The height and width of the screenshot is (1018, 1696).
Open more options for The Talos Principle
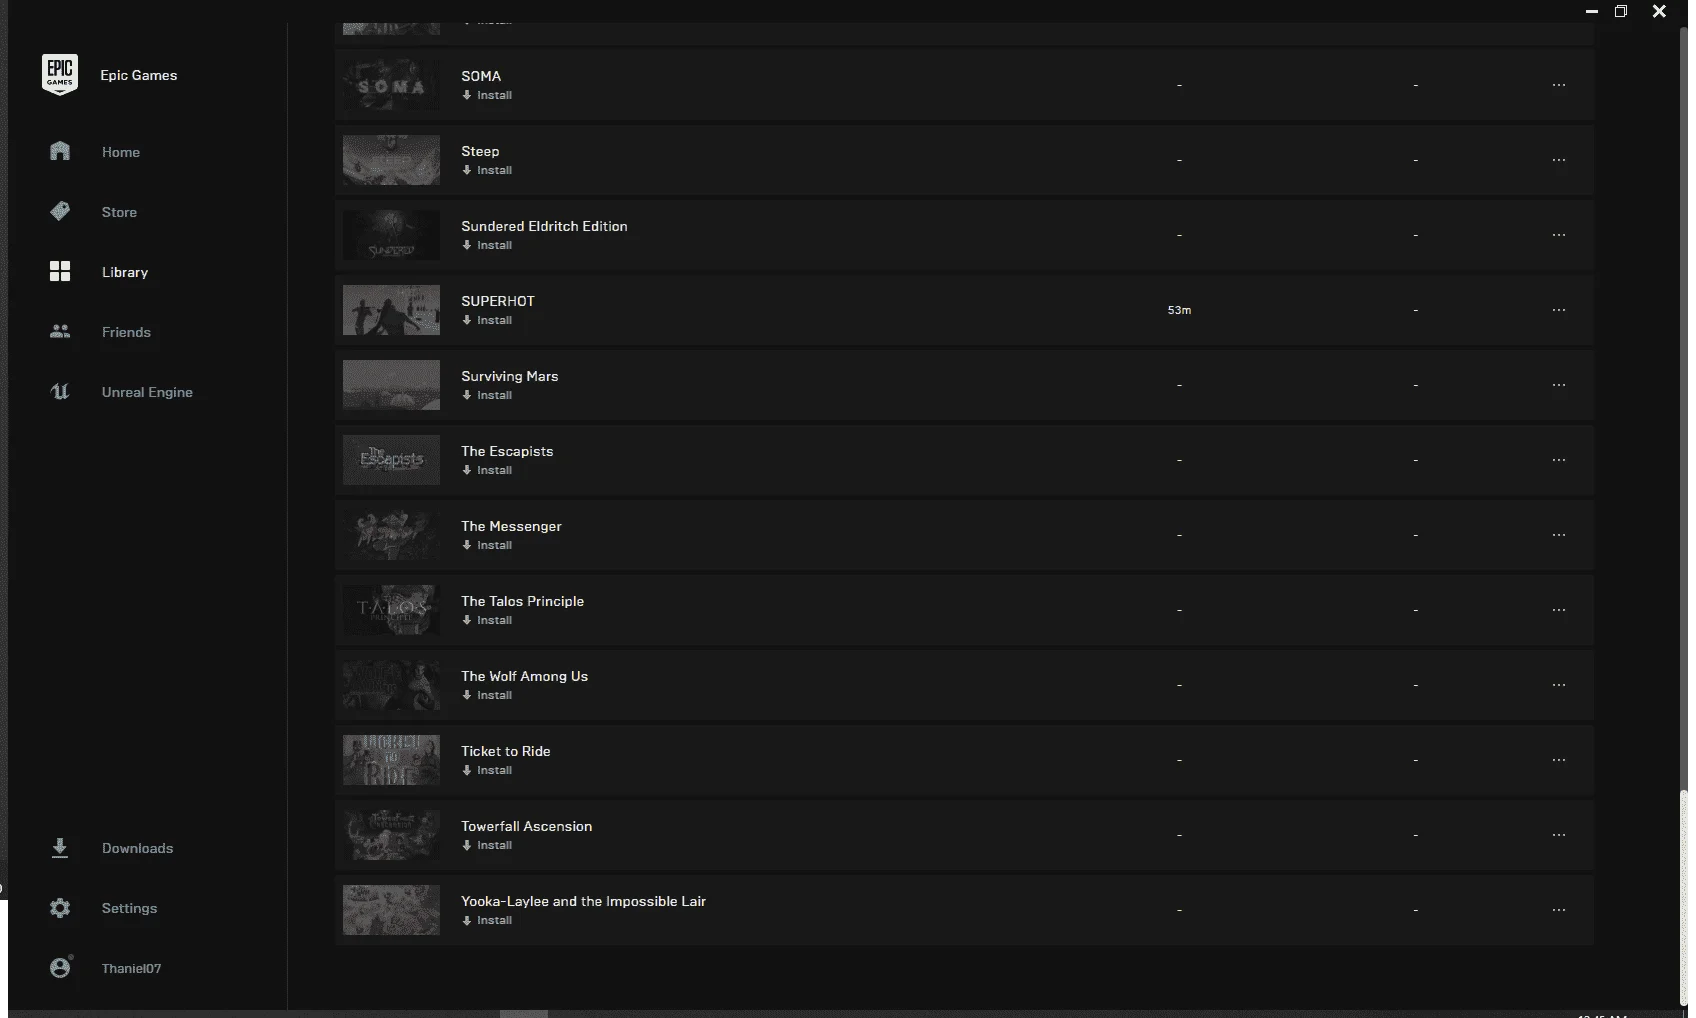pos(1559,610)
